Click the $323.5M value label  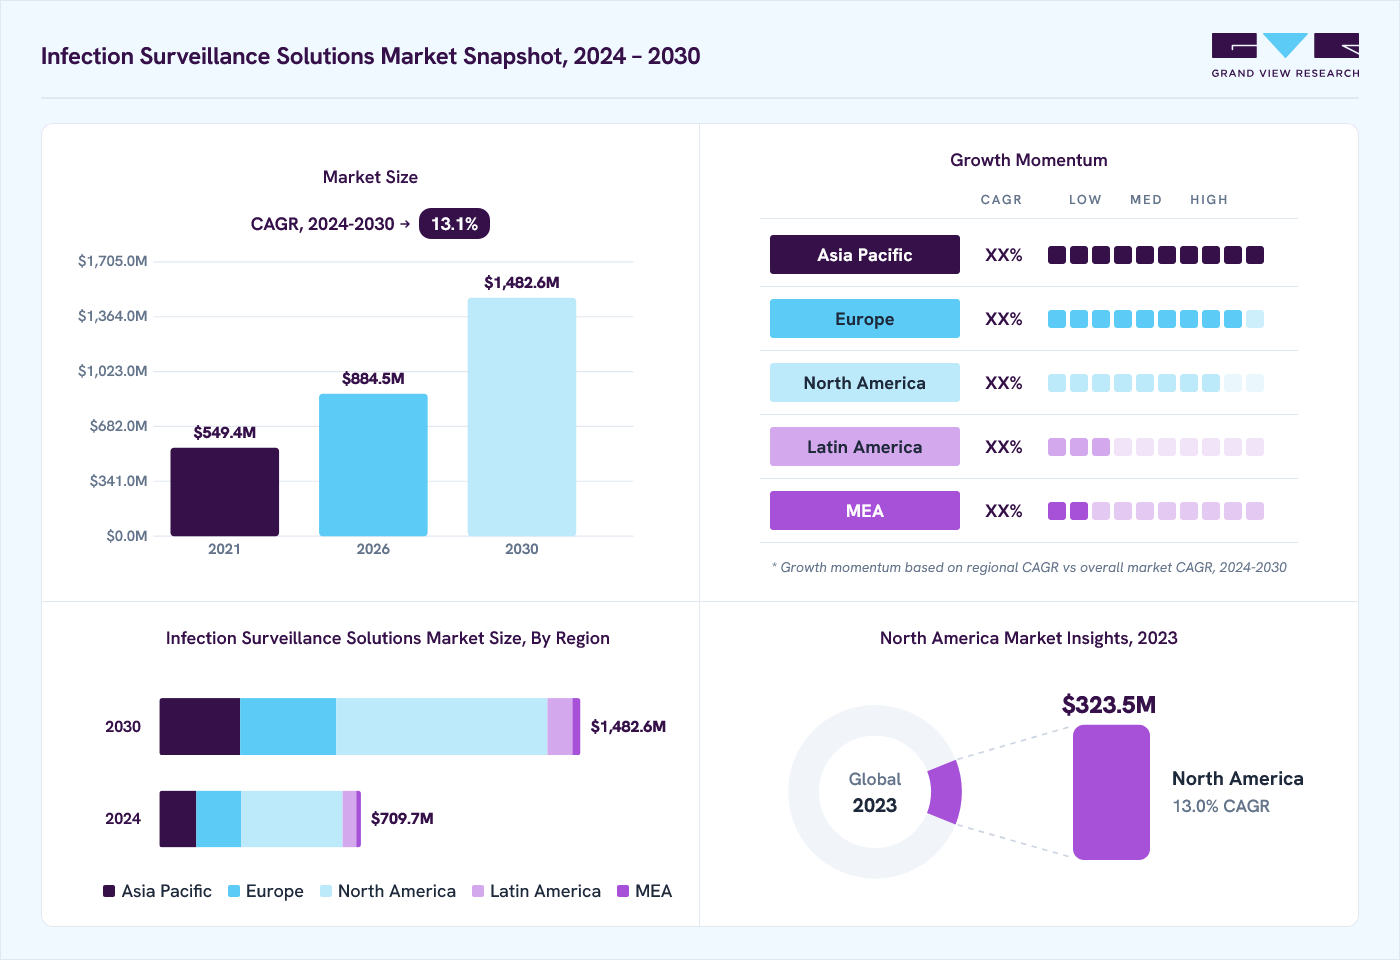(1109, 705)
